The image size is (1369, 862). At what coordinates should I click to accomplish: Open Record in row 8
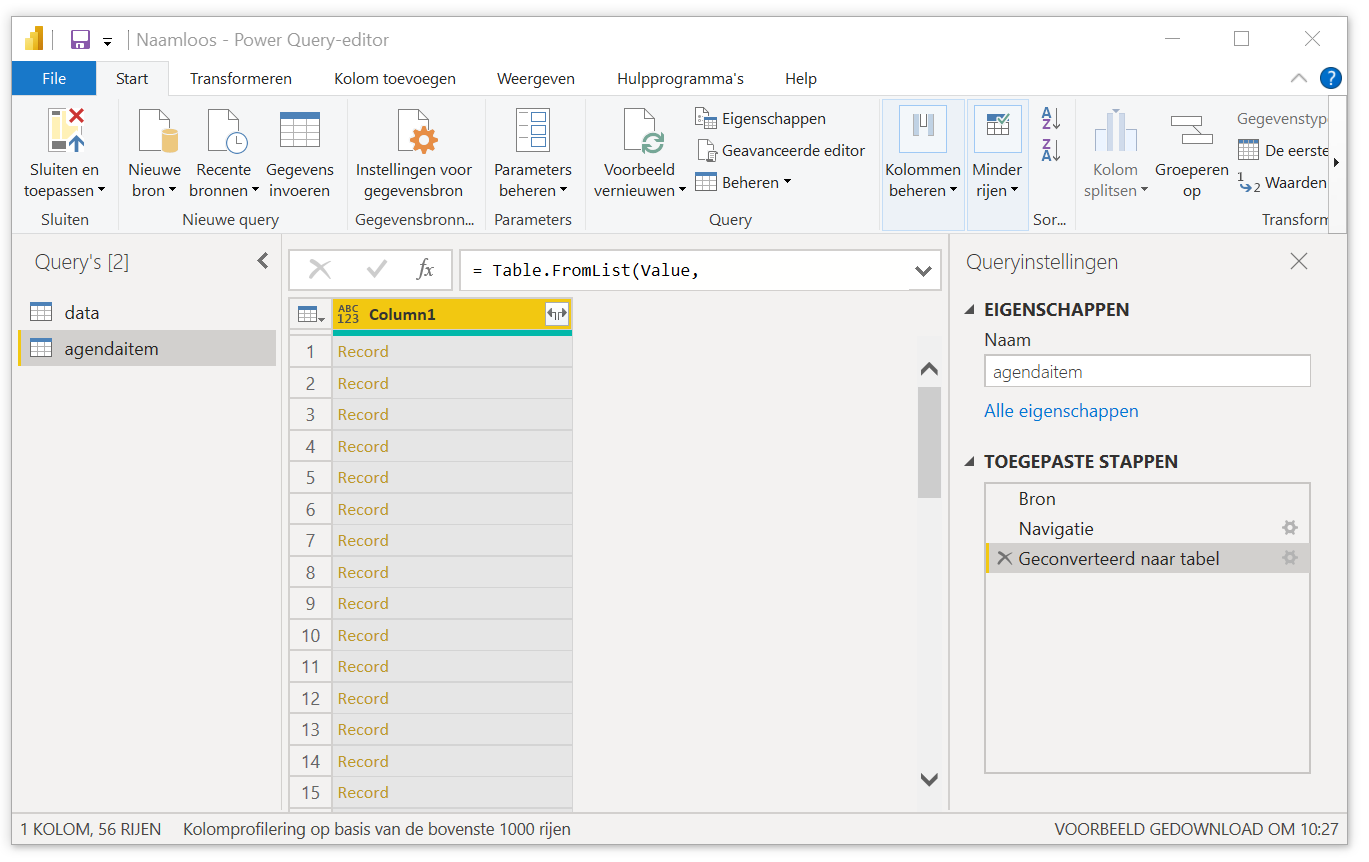(x=363, y=572)
